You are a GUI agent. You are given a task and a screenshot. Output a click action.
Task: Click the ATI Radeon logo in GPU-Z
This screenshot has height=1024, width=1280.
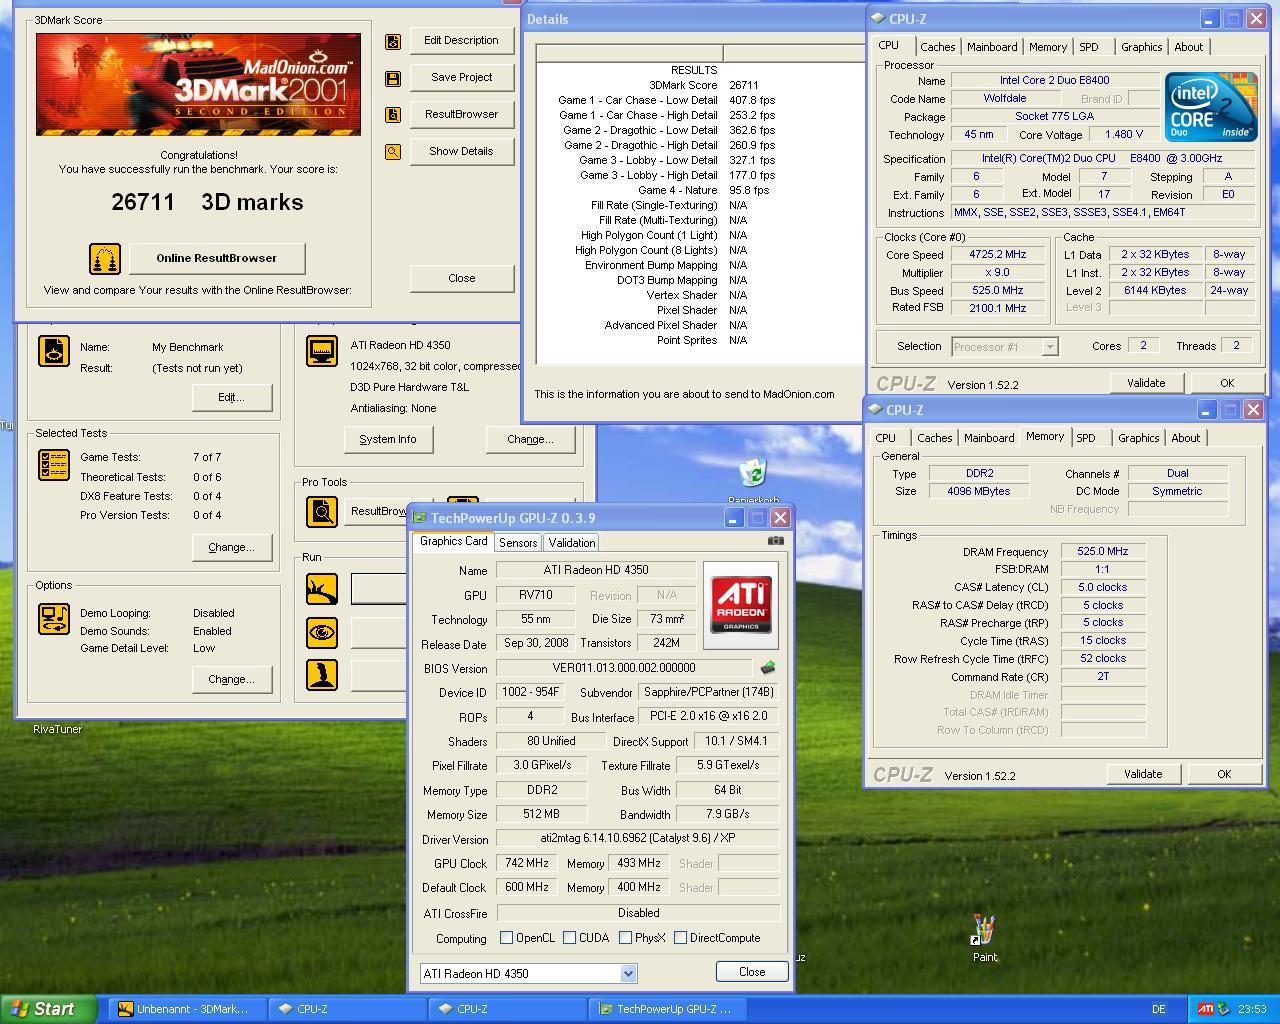point(741,603)
